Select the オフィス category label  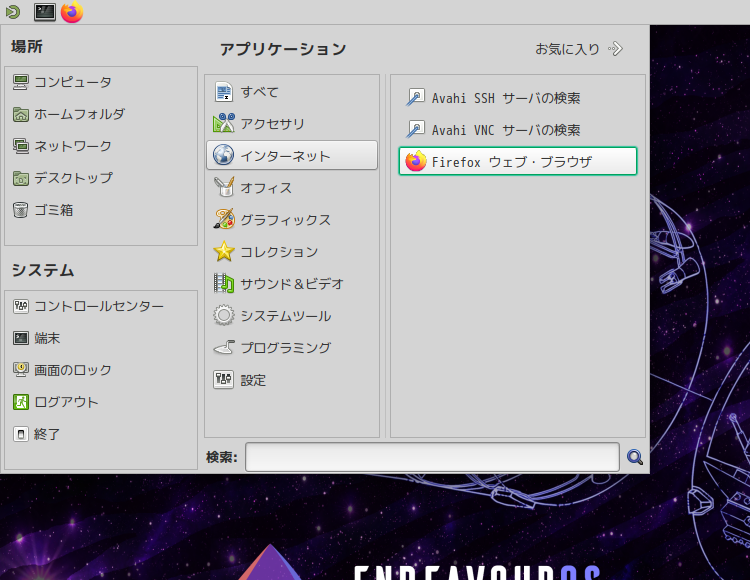(x=266, y=188)
